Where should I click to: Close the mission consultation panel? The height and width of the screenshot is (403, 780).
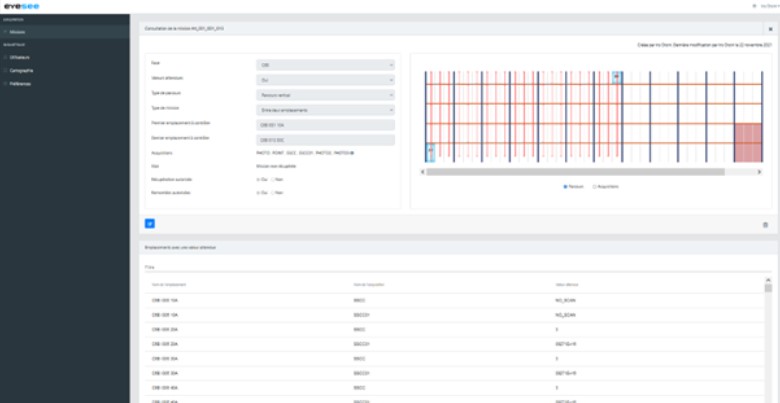770,29
